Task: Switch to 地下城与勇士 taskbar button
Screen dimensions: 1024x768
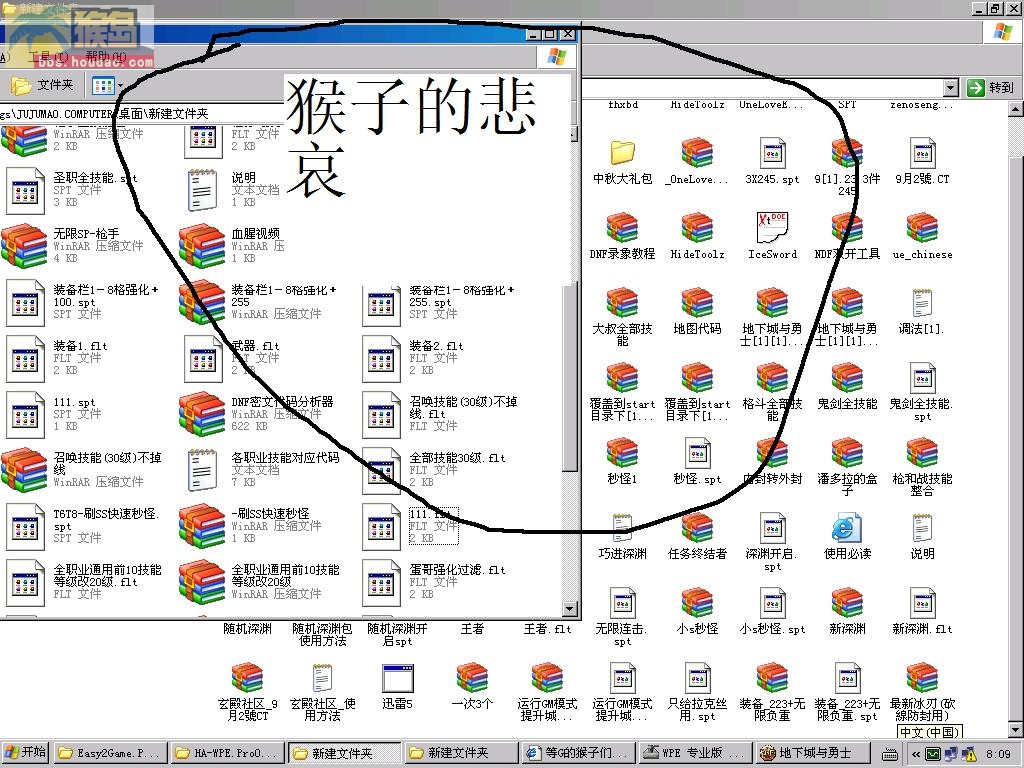Action: (x=814, y=753)
